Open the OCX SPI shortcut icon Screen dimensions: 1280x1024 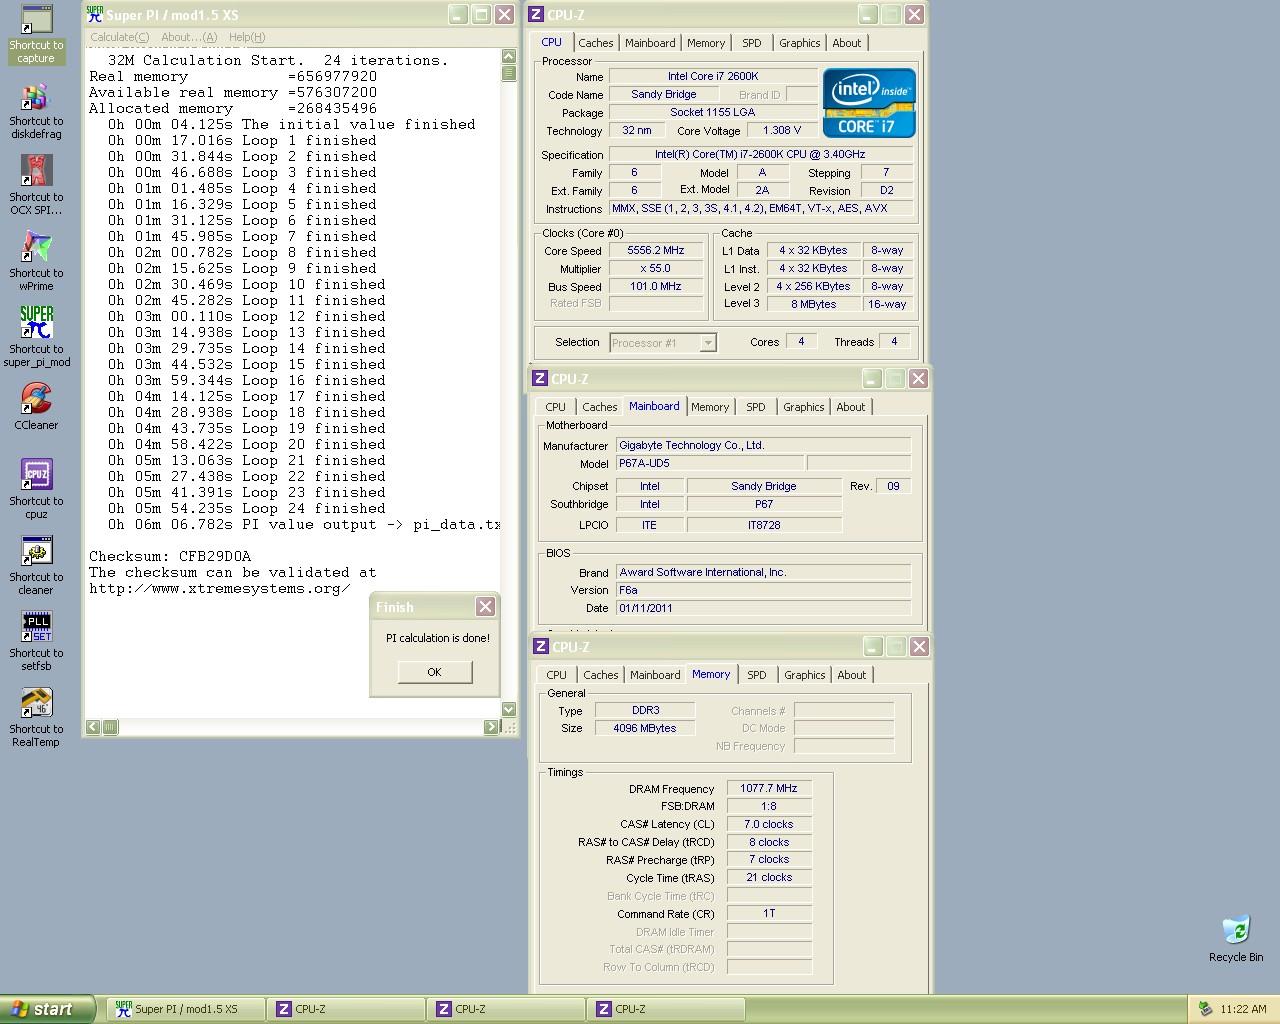coord(36,186)
